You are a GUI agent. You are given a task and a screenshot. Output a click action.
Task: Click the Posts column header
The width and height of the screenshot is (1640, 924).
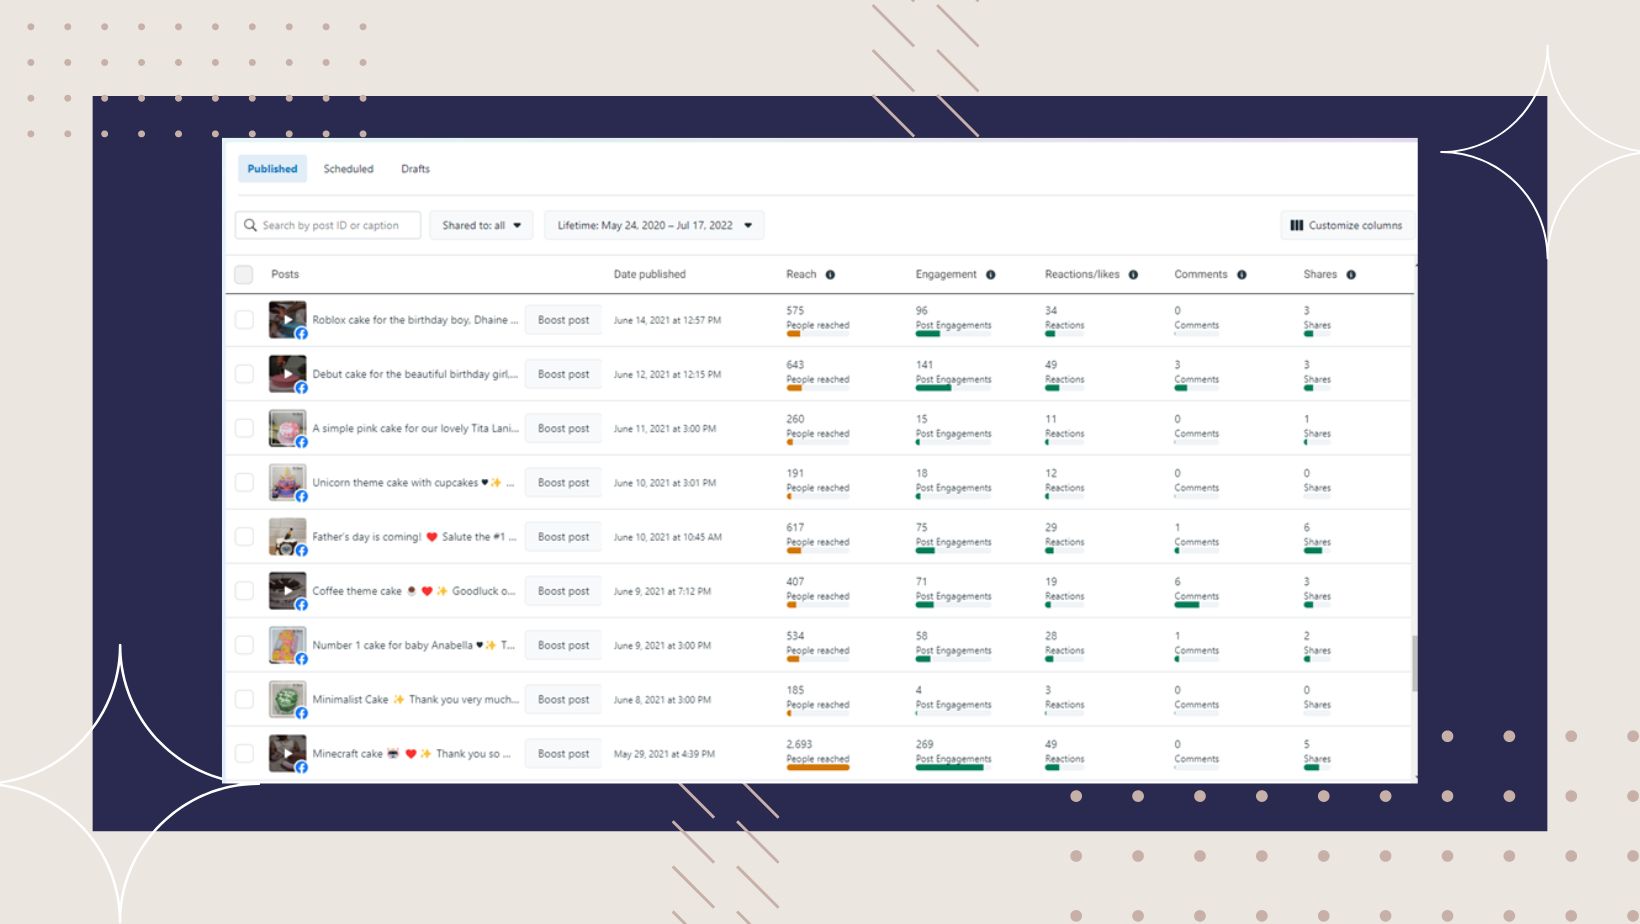(x=285, y=274)
